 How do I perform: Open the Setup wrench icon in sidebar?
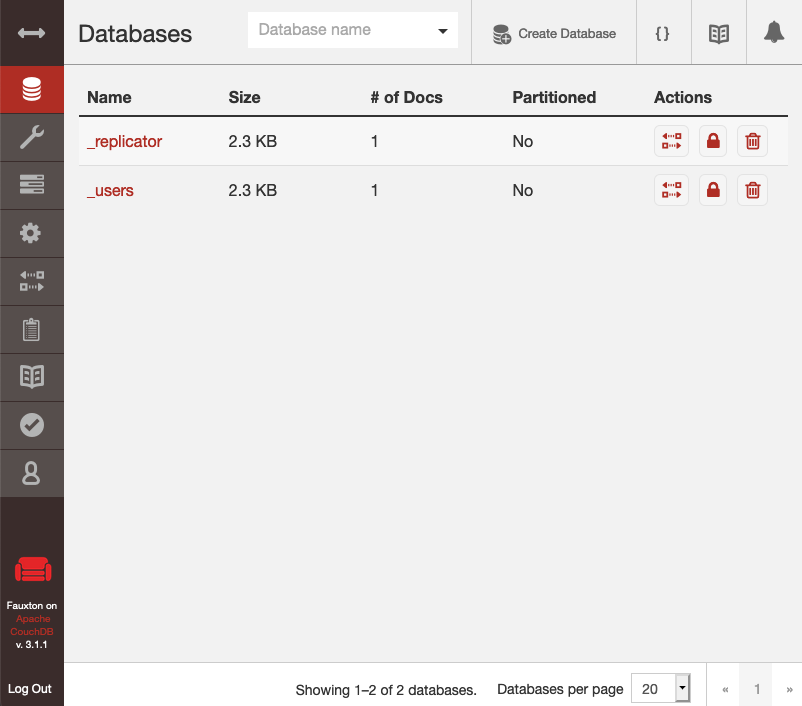click(x=31, y=138)
